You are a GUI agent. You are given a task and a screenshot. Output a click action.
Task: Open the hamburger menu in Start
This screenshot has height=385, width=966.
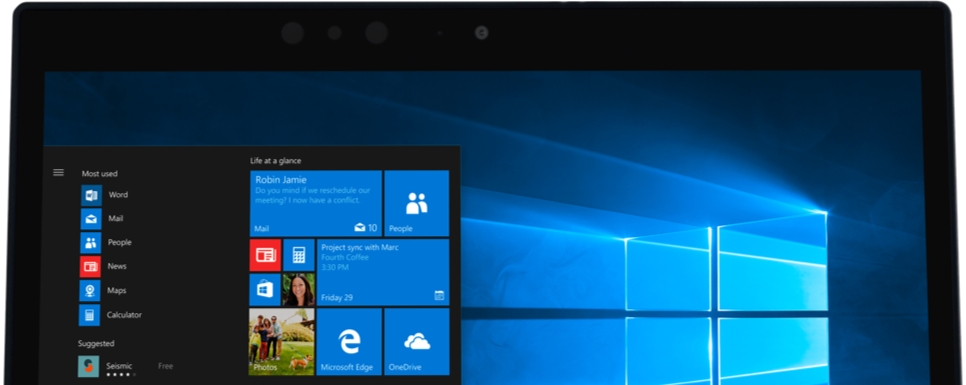click(59, 172)
